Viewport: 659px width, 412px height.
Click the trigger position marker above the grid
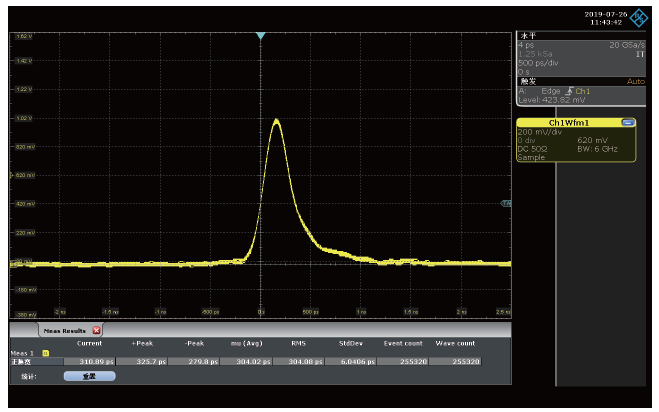click(260, 36)
